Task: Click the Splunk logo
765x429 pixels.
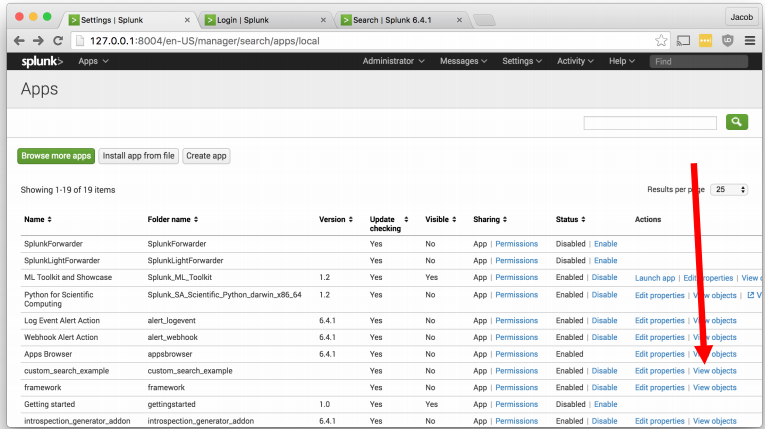Action: click(x=42, y=61)
